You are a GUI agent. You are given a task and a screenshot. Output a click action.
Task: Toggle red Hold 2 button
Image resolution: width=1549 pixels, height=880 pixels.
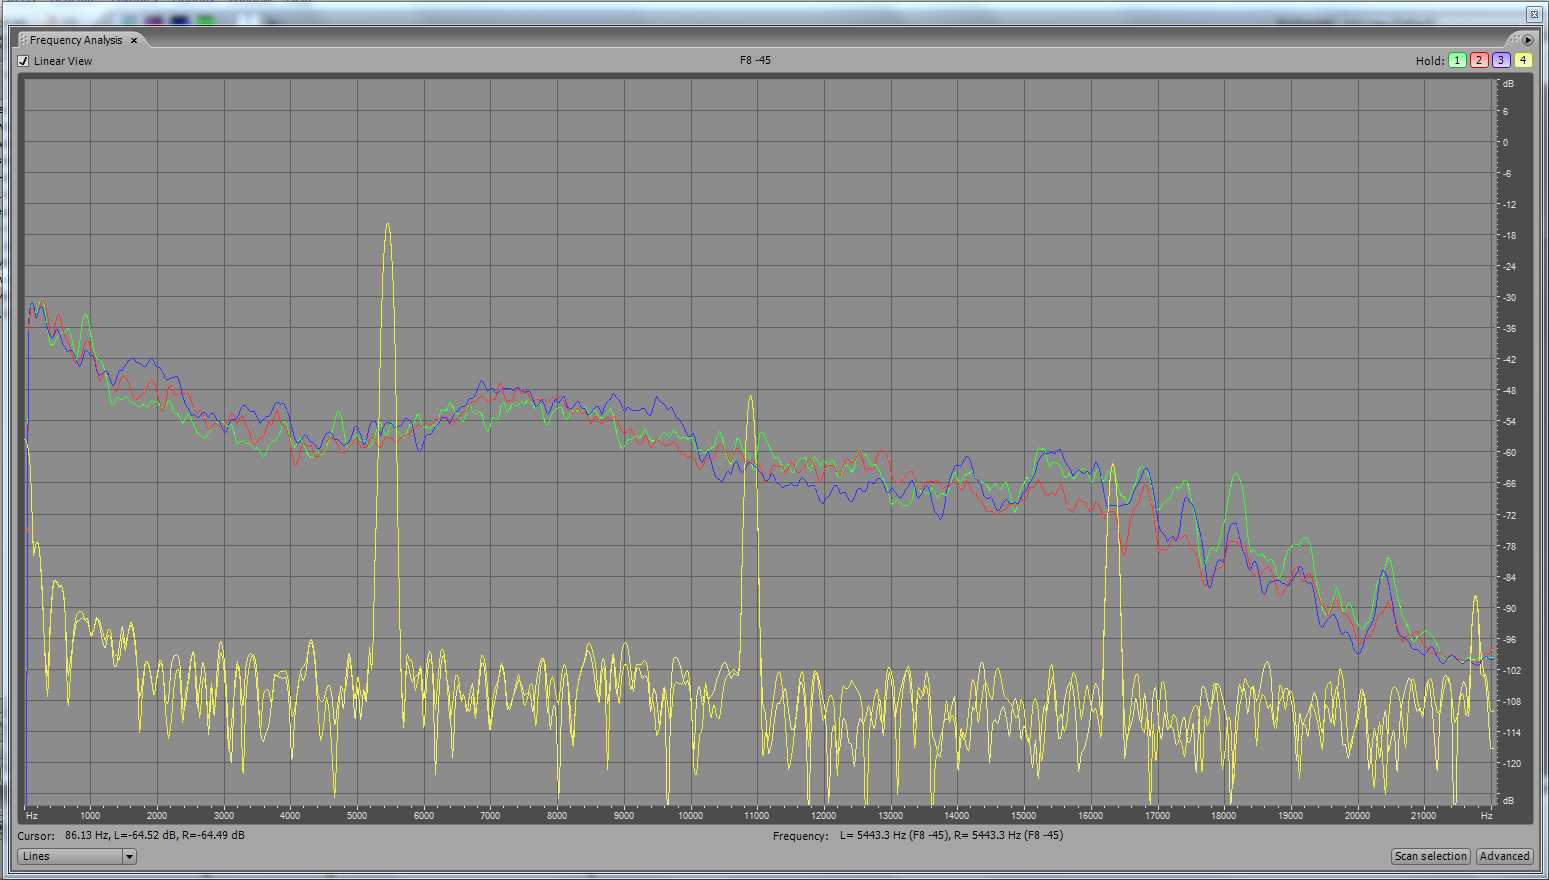[1479, 60]
